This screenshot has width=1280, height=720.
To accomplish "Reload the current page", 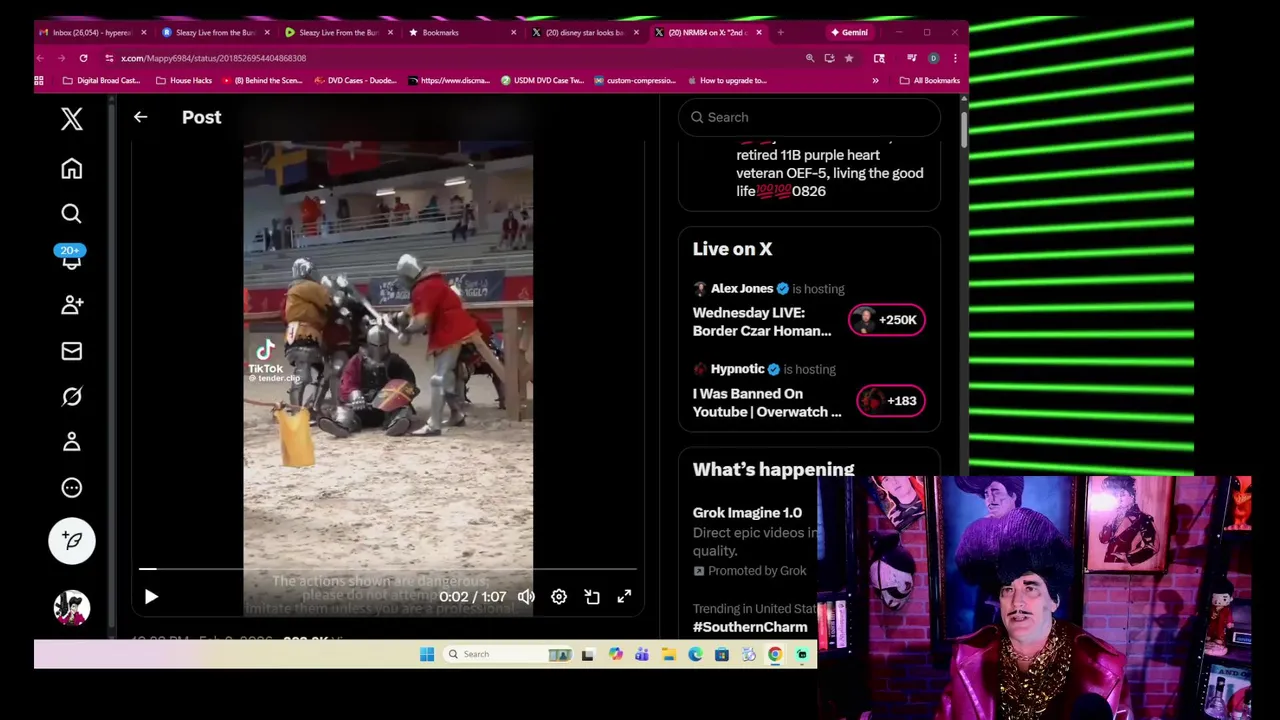I will click(83, 58).
